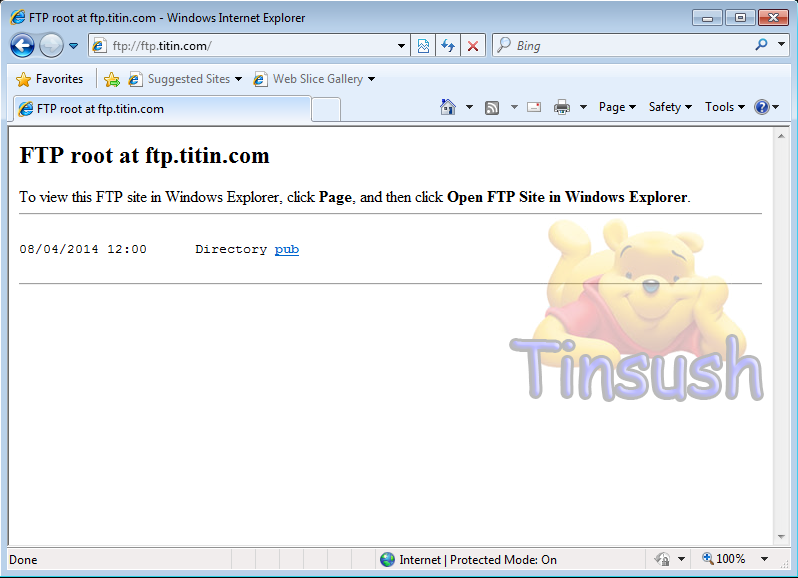
Task: Select the FTP root at ftp.titin.com tab
Action: [162, 109]
